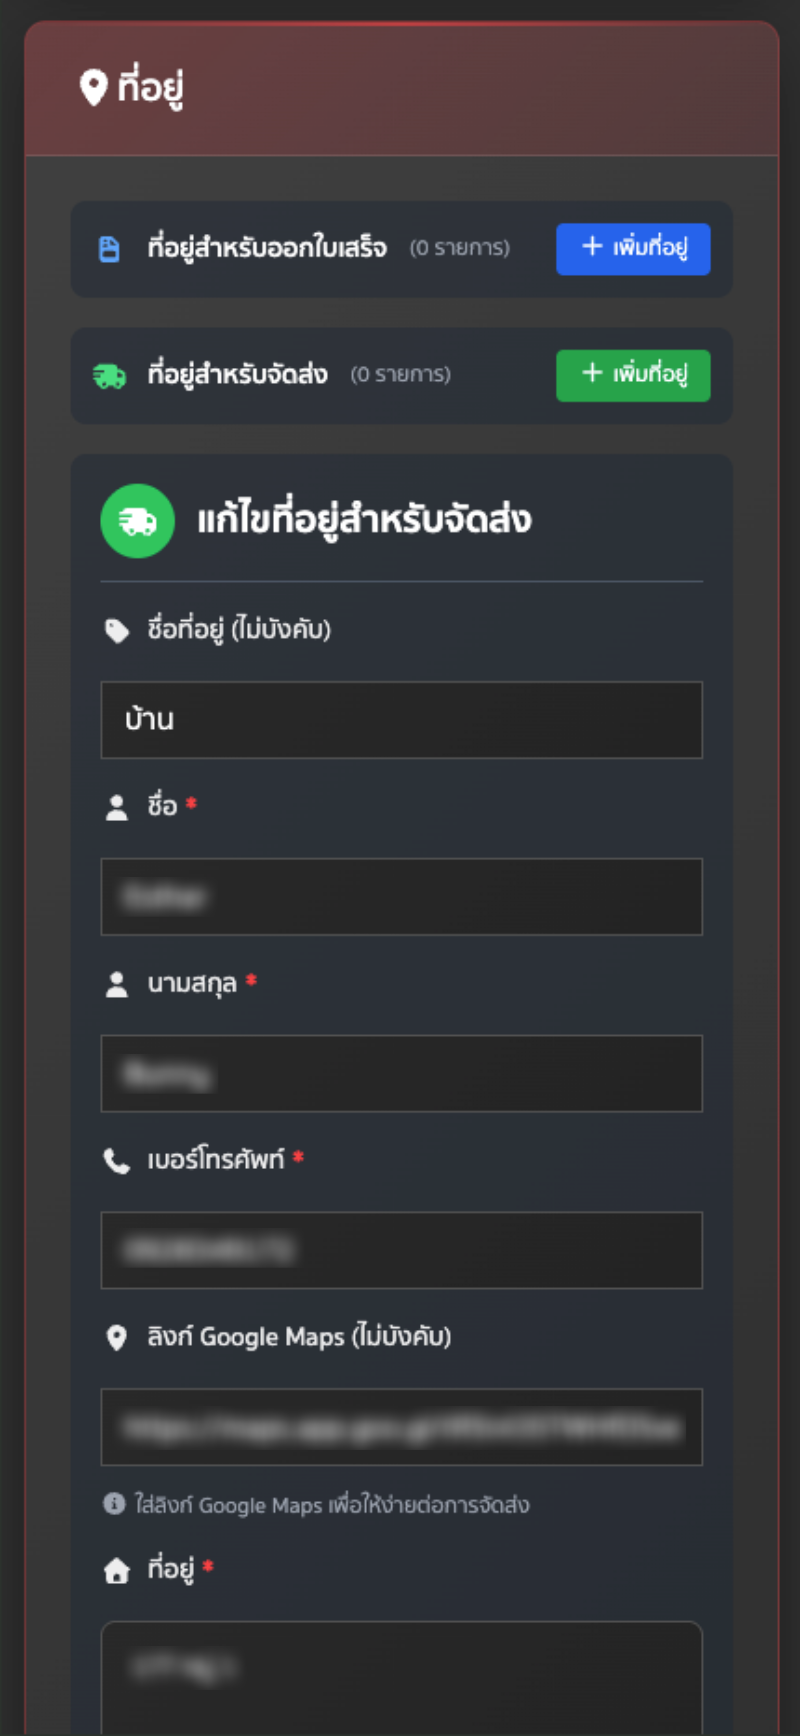Click the blue receipt document icon

pos(109,249)
